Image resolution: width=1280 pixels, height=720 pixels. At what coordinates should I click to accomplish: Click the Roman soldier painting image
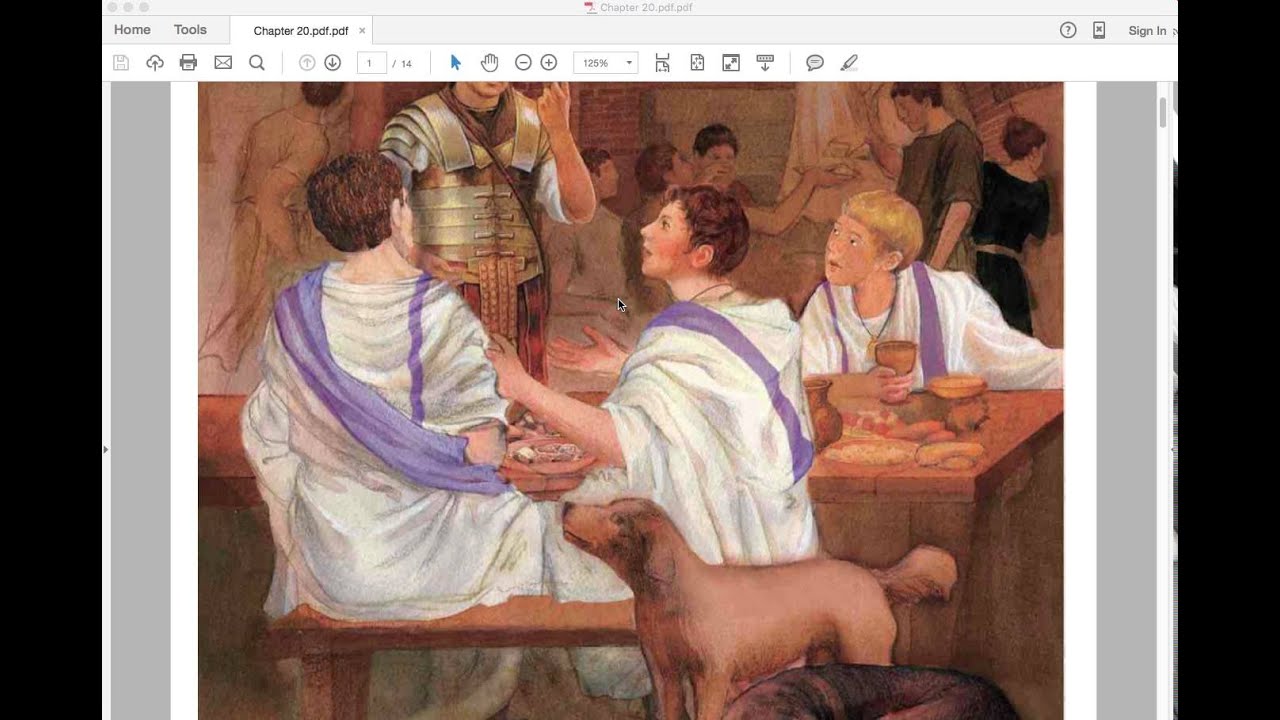631,401
